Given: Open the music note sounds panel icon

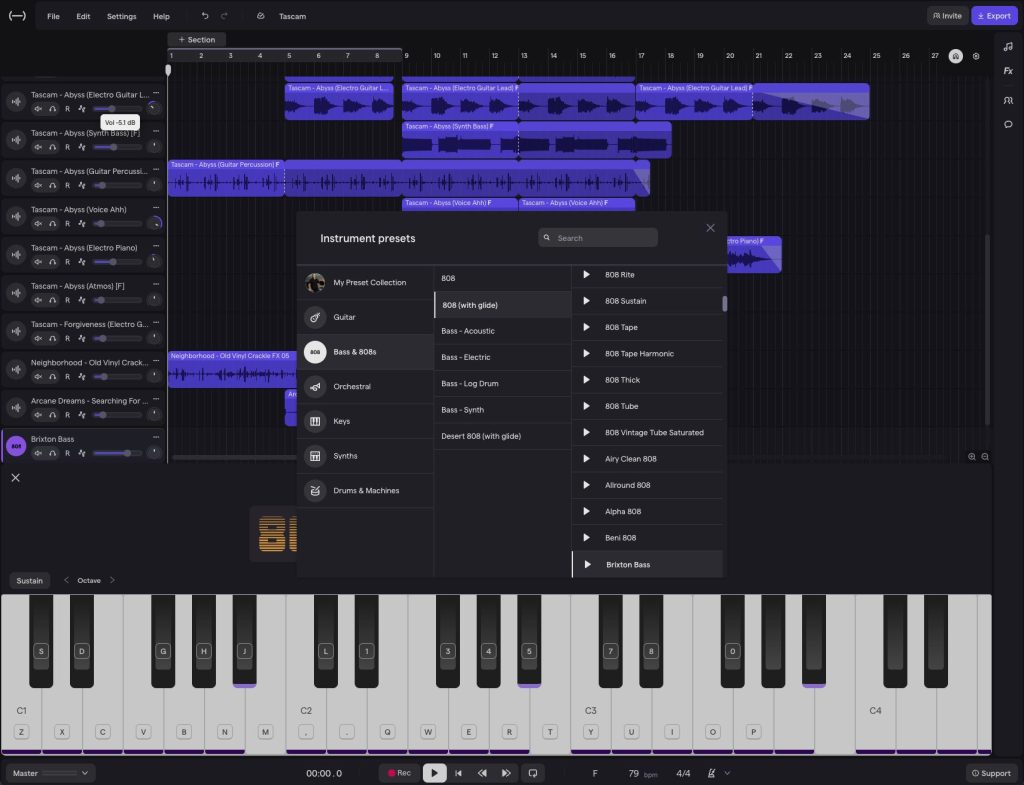Looking at the screenshot, I should [x=1008, y=46].
